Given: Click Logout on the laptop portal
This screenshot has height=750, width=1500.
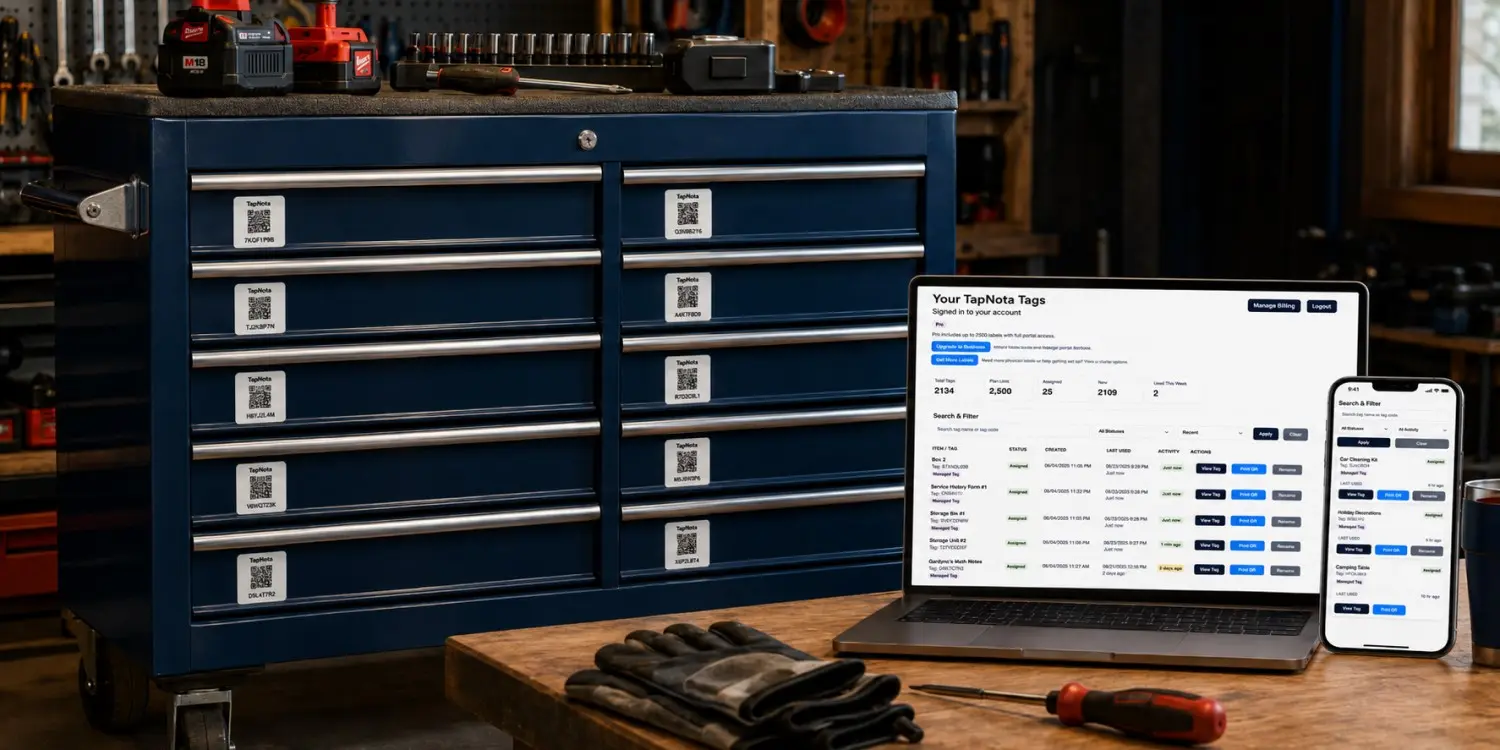Looking at the screenshot, I should point(1322,306).
